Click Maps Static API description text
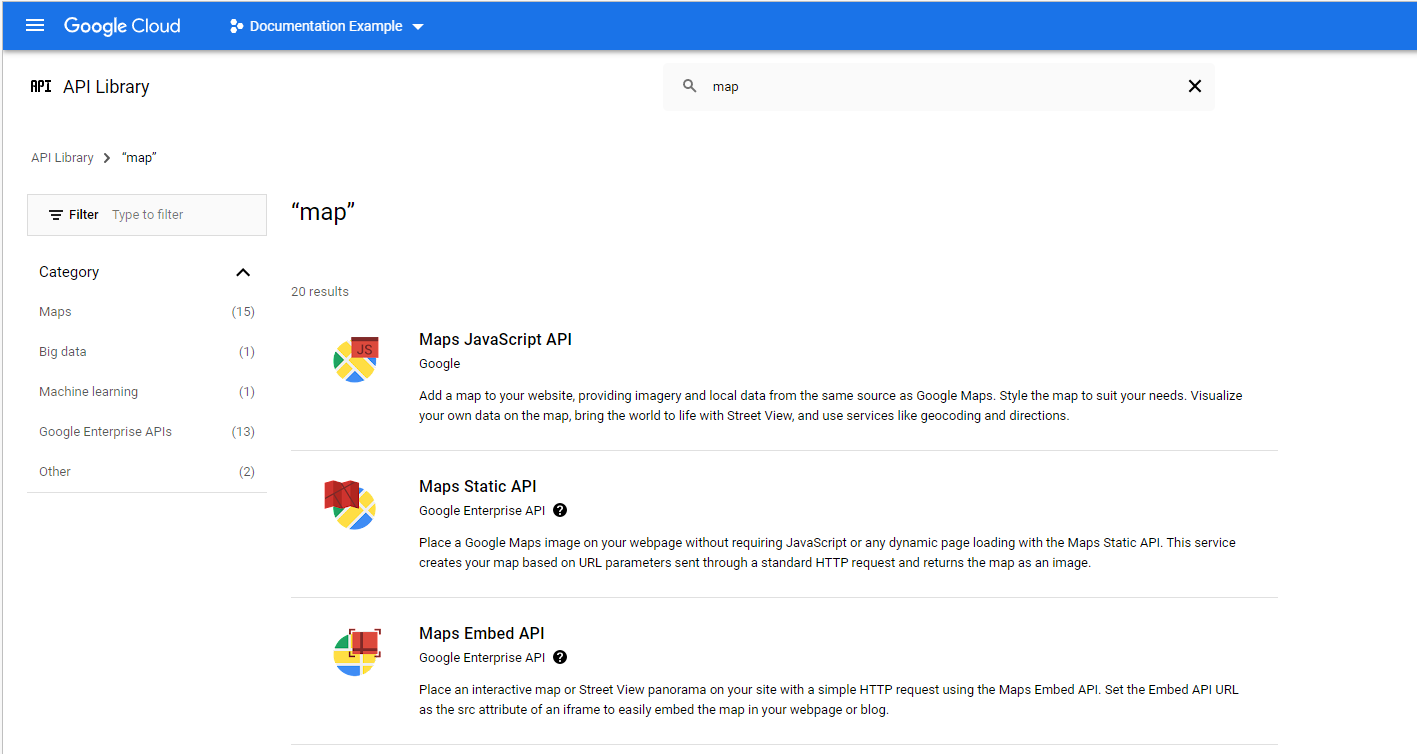The image size is (1417, 754). pyautogui.click(x=827, y=553)
